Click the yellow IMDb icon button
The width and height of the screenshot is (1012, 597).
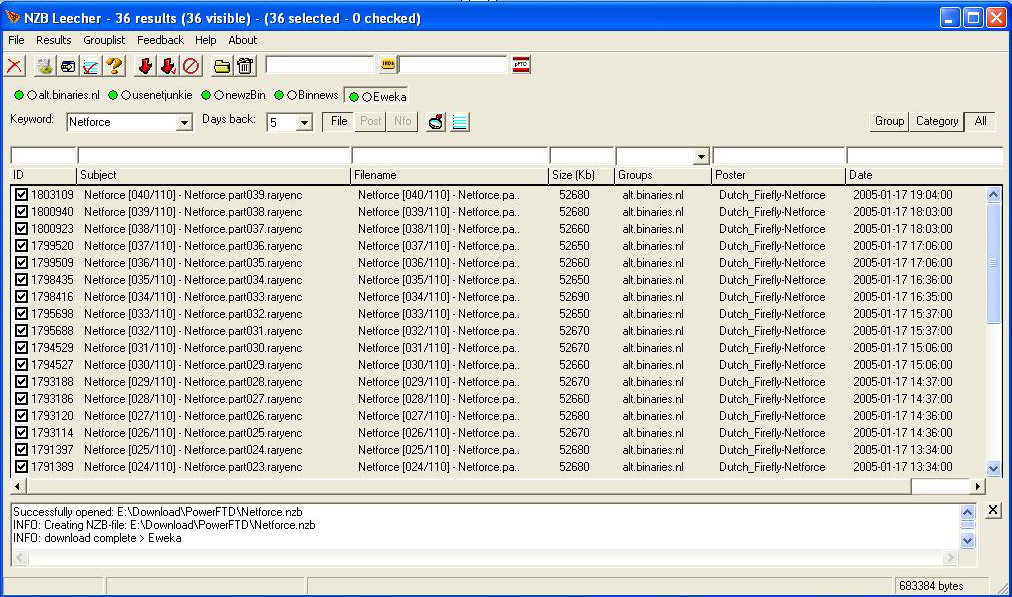click(388, 64)
